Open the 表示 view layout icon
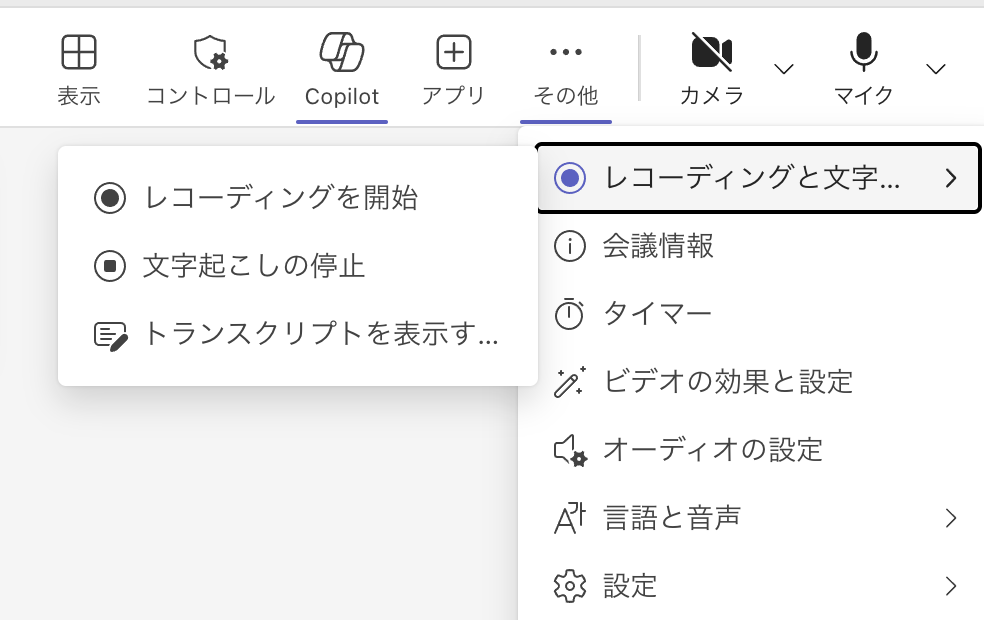Screen dimensions: 984x620 click(78, 52)
